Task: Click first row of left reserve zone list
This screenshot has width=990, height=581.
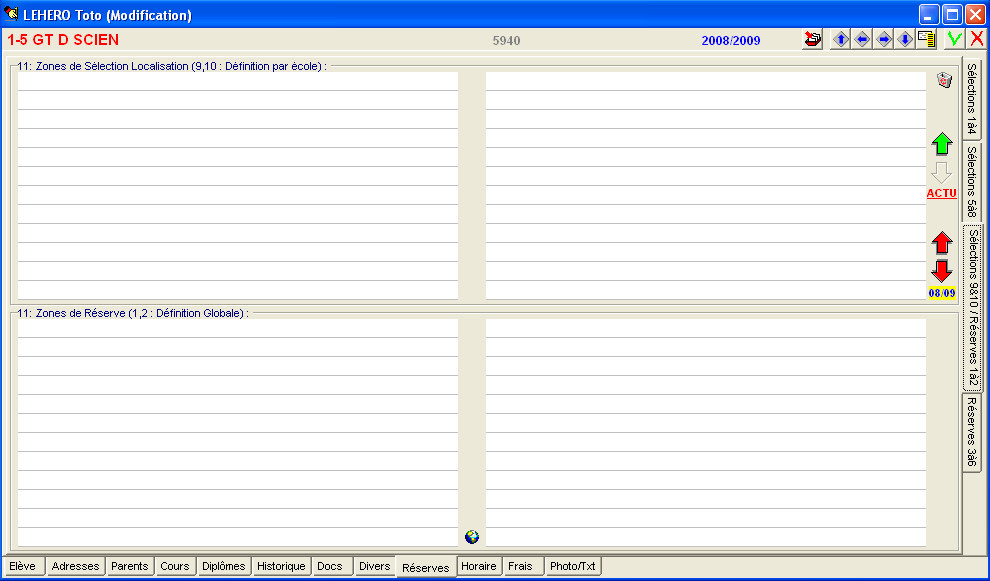Action: click(x=238, y=328)
